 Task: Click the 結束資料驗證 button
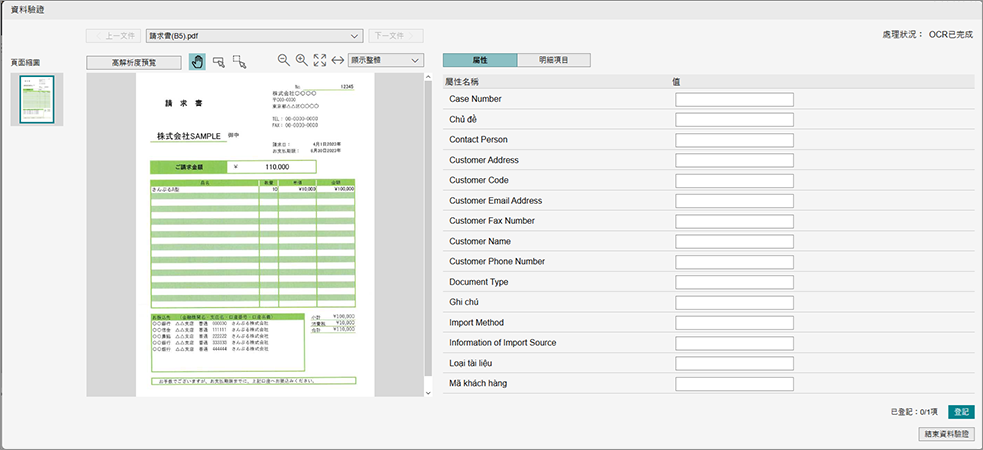pyautogui.click(x=946, y=434)
